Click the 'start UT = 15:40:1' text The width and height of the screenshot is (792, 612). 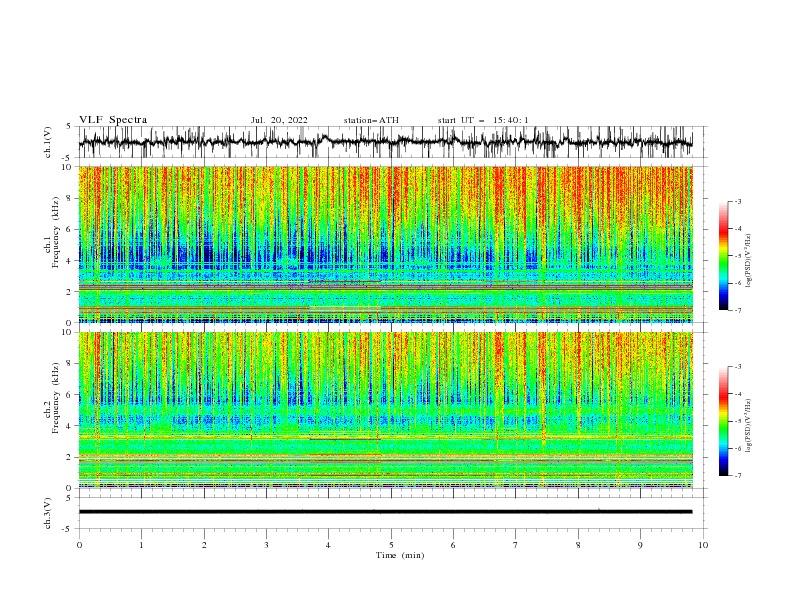pyautogui.click(x=483, y=120)
